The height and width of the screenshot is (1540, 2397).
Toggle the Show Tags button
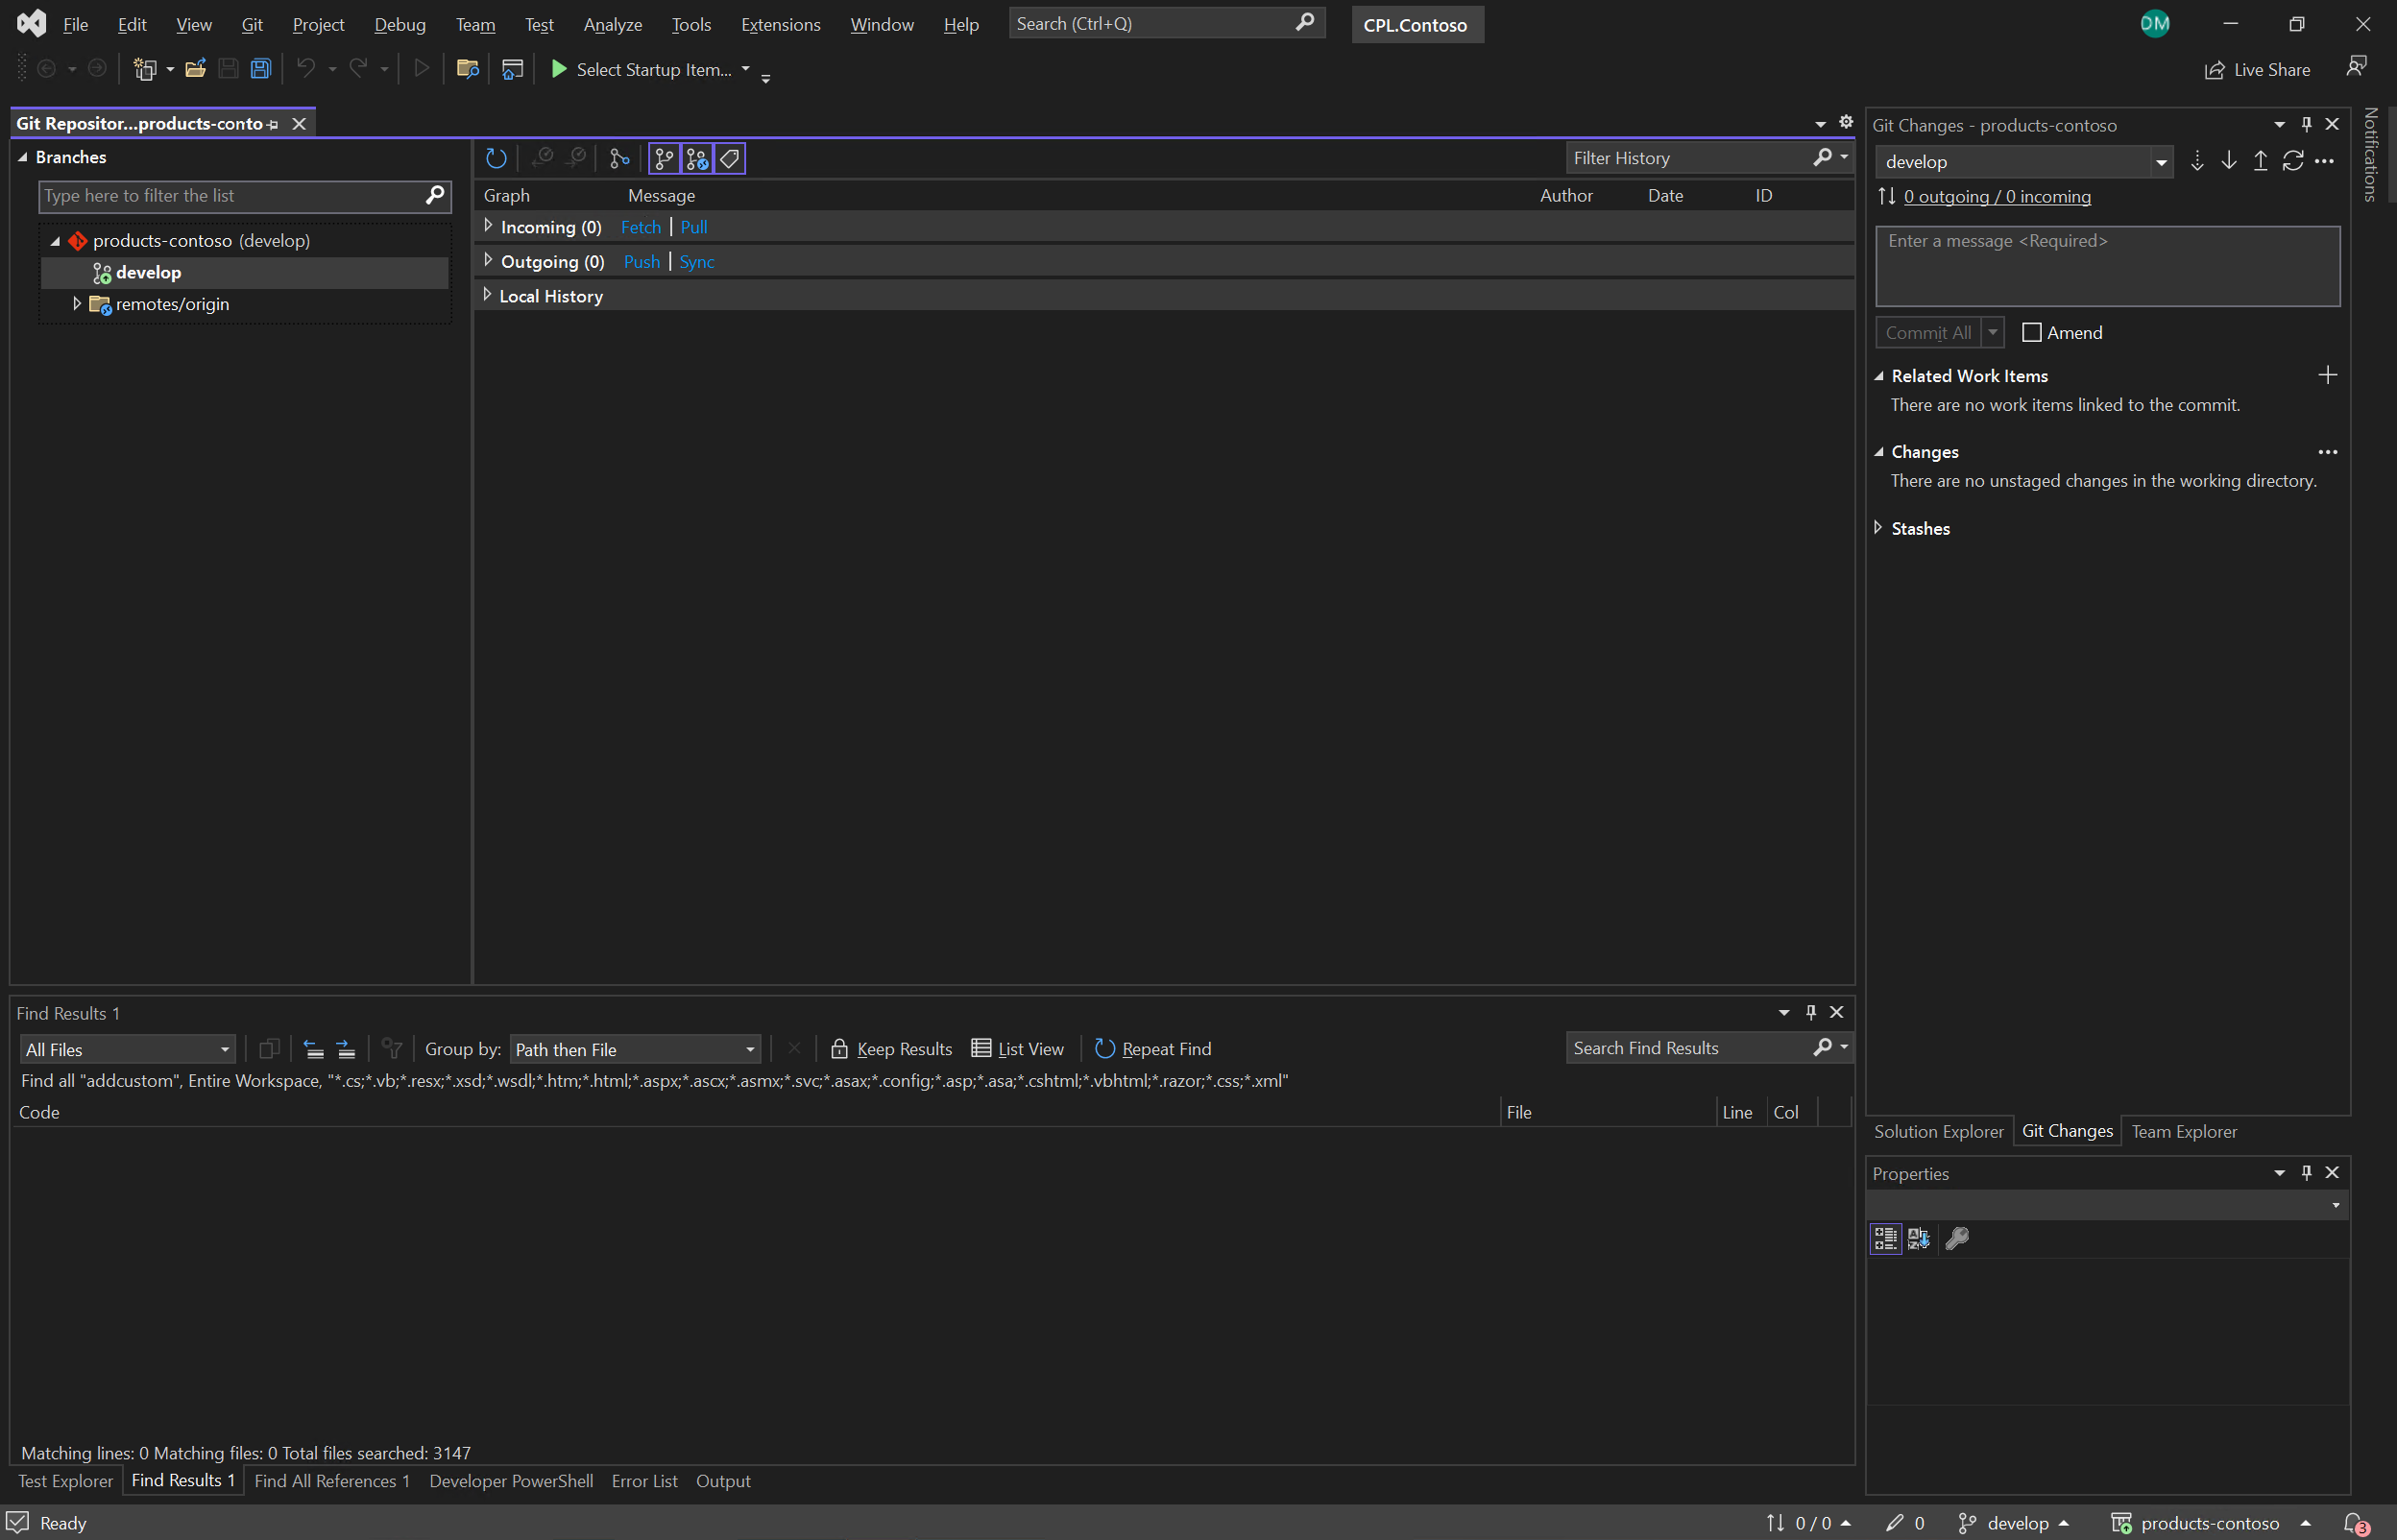point(730,158)
